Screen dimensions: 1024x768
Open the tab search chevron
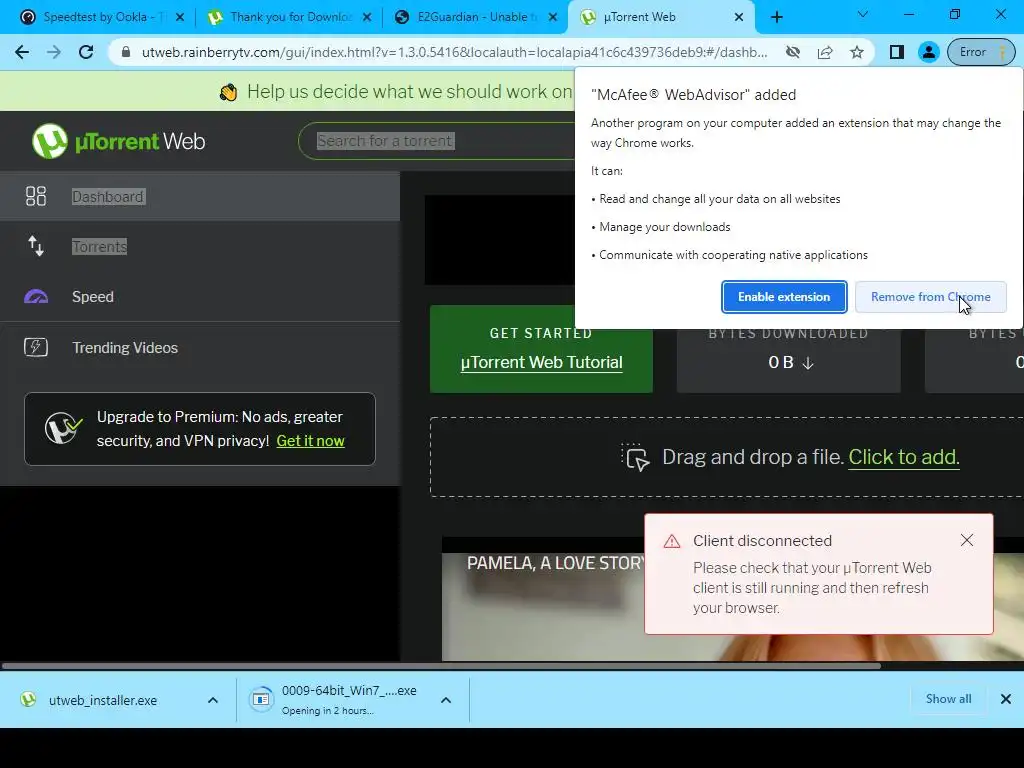pyautogui.click(x=862, y=14)
